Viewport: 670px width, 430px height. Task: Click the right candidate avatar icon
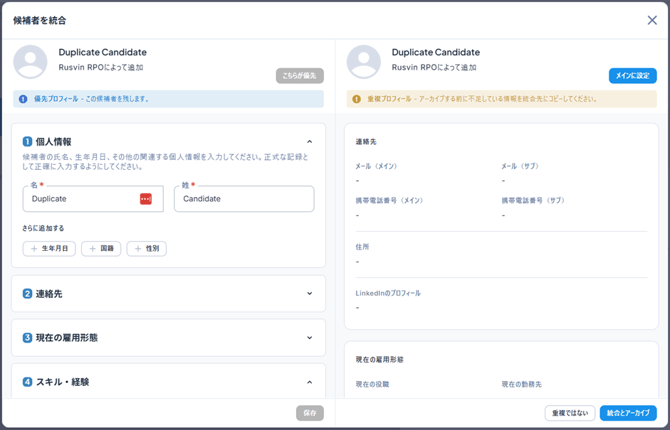363,62
